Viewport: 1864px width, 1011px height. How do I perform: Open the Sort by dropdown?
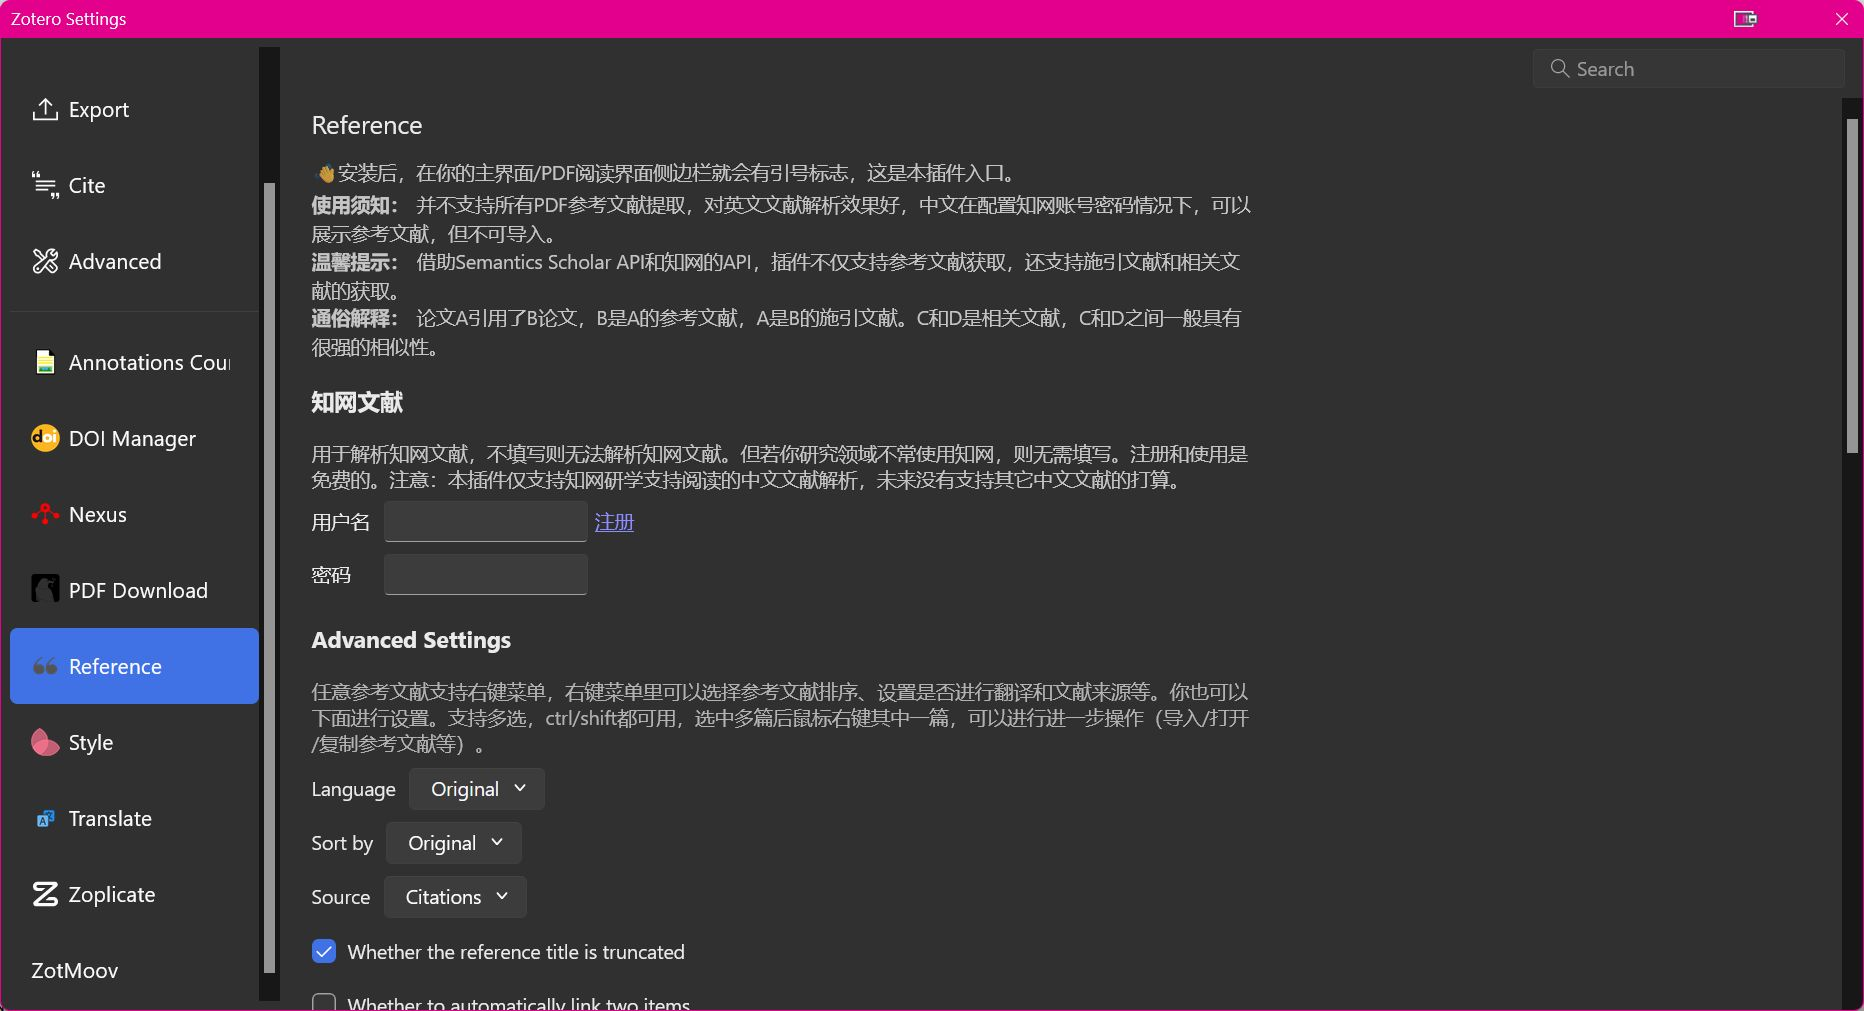tap(454, 843)
